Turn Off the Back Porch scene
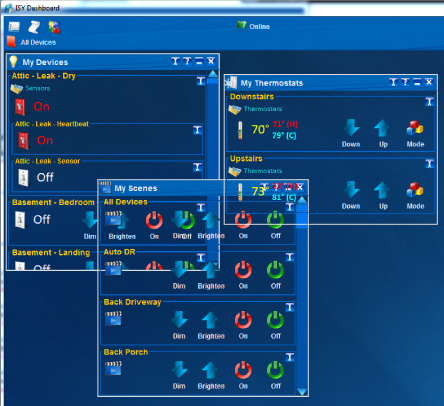The width and height of the screenshot is (444, 406). click(x=275, y=370)
